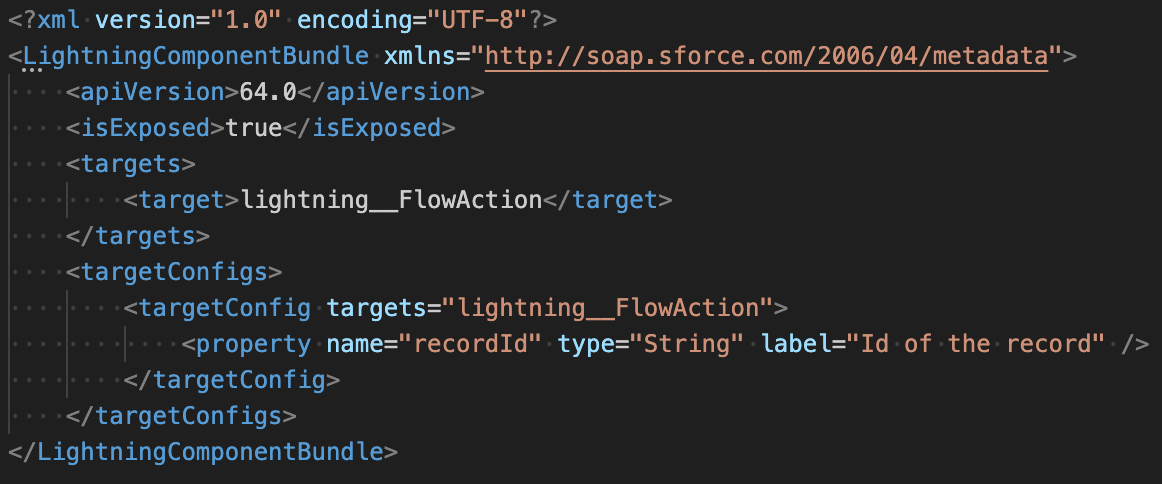Open the soap.sforce.com metadata URL link

[766, 56]
